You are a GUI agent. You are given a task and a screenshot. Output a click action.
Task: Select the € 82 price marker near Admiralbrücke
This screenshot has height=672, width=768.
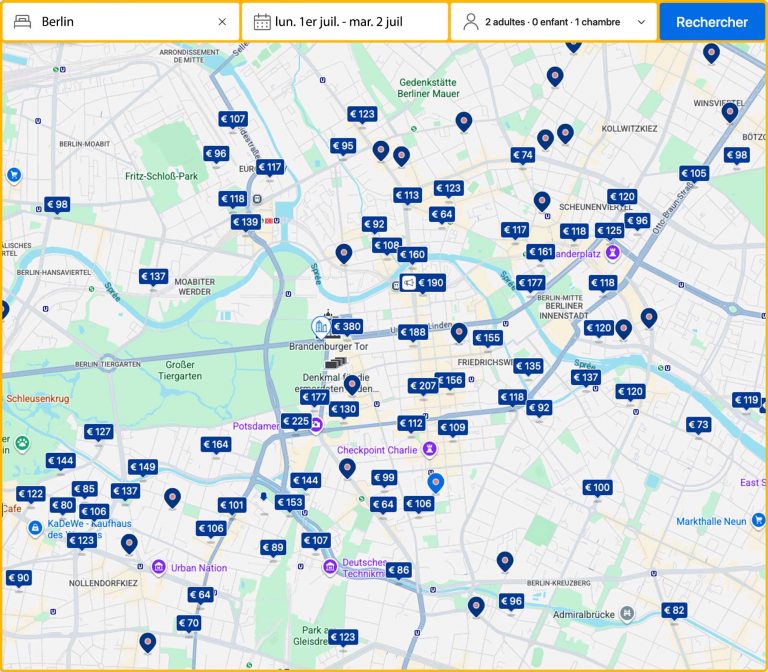click(x=674, y=610)
